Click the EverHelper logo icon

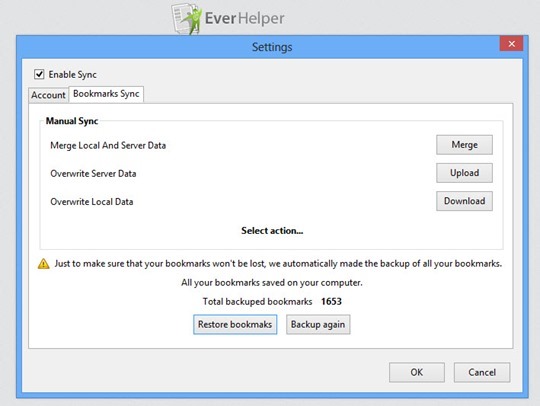pyautogui.click(x=186, y=19)
